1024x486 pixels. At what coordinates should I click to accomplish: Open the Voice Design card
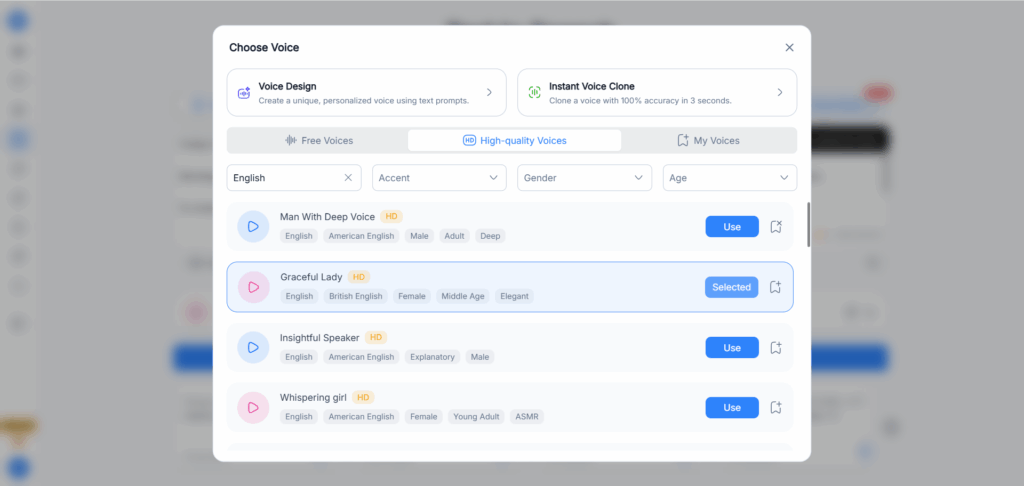pyautogui.click(x=366, y=93)
